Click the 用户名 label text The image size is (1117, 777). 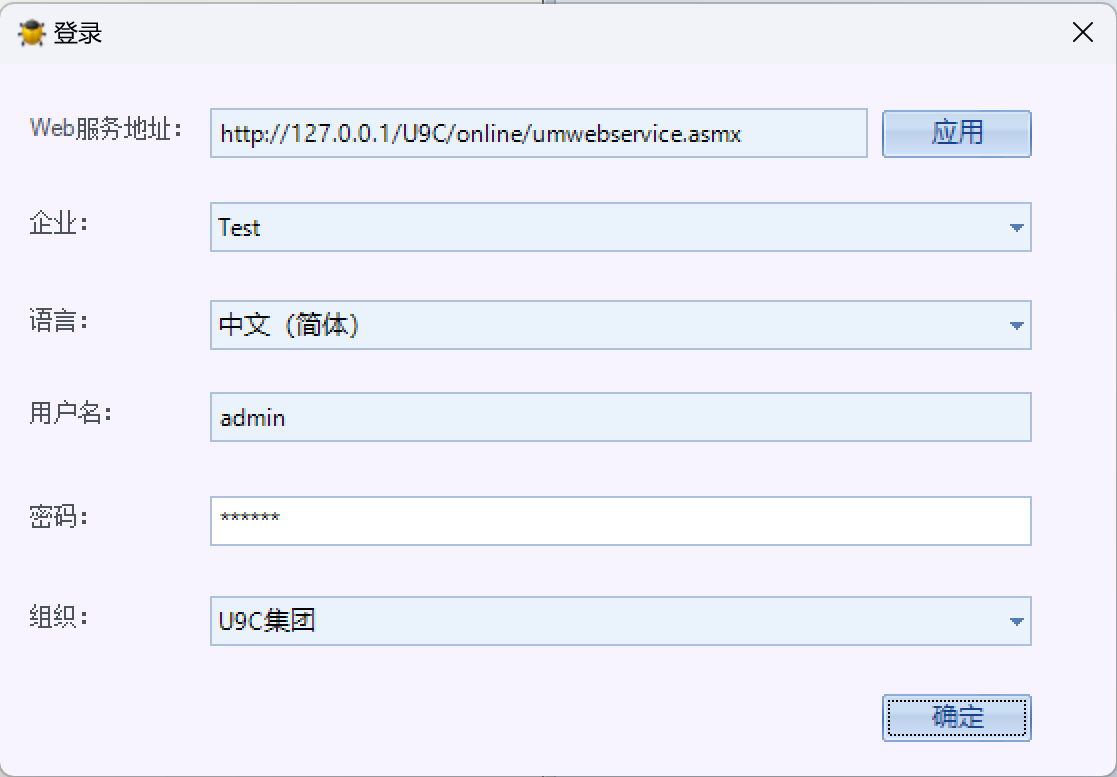pos(70,412)
